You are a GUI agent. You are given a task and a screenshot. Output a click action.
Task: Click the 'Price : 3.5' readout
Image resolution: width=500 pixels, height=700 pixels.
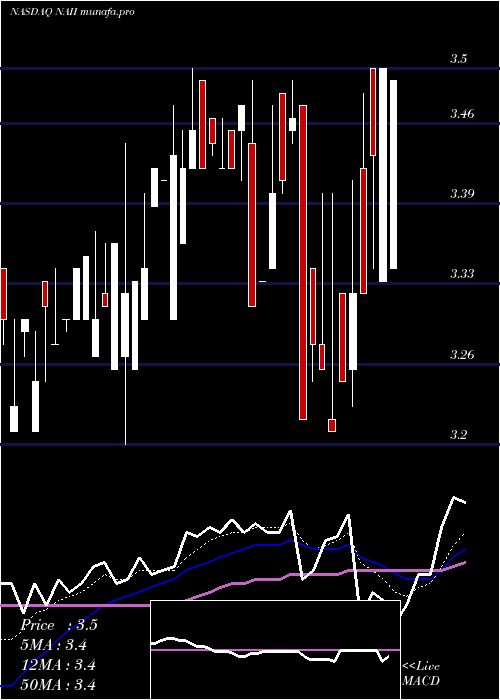point(59,625)
